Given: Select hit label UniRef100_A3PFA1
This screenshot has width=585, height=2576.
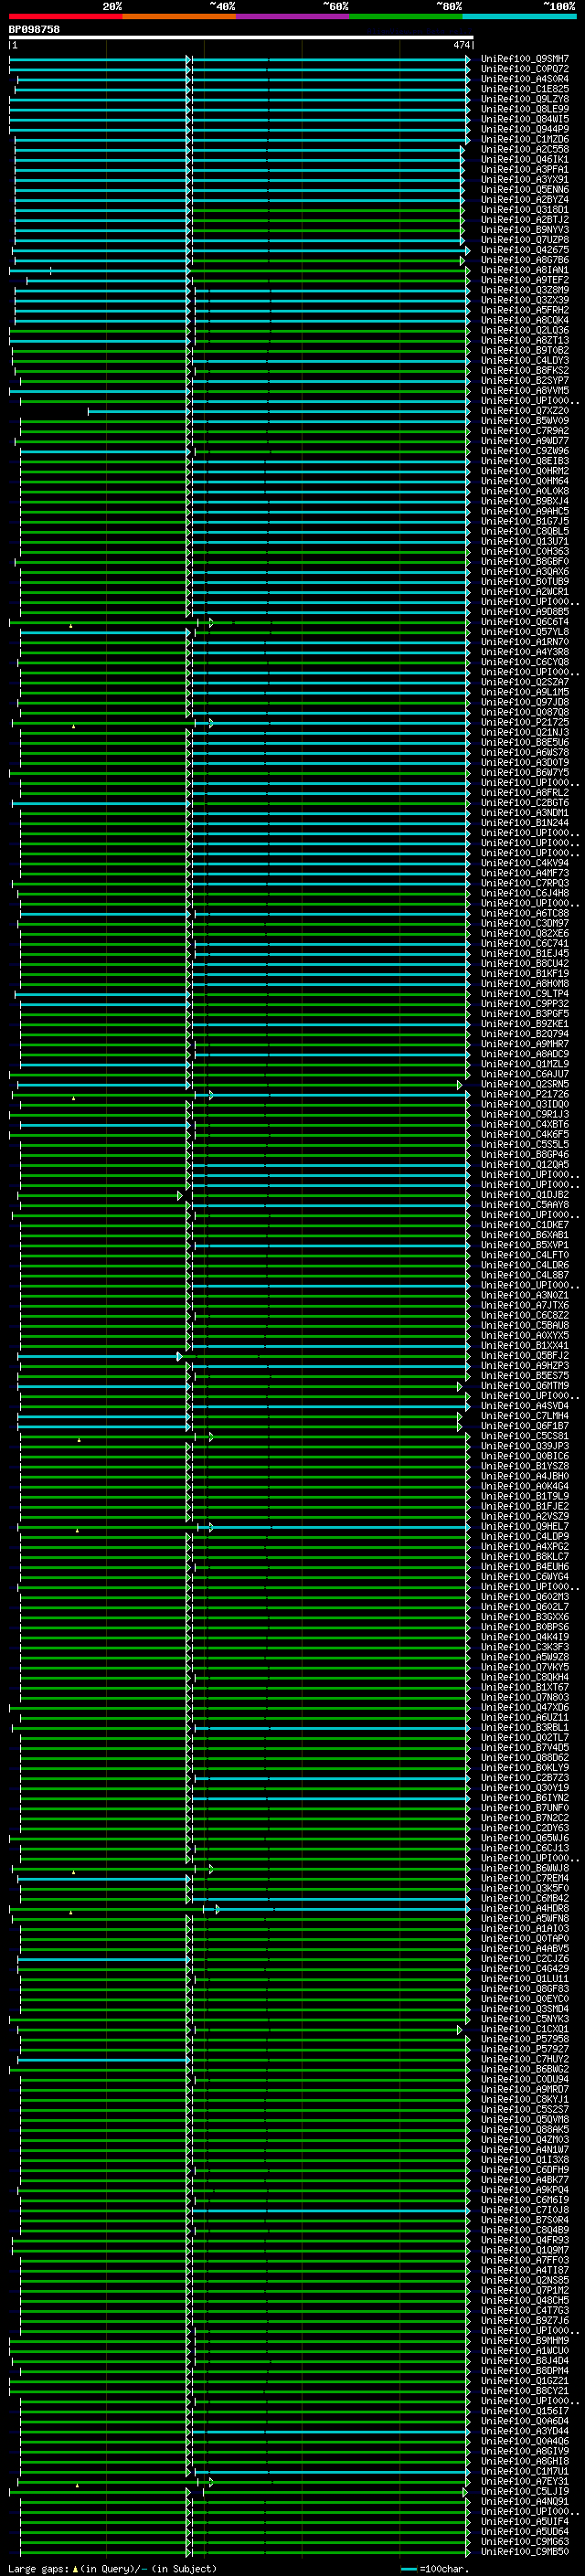Looking at the screenshot, I should click(x=525, y=169).
